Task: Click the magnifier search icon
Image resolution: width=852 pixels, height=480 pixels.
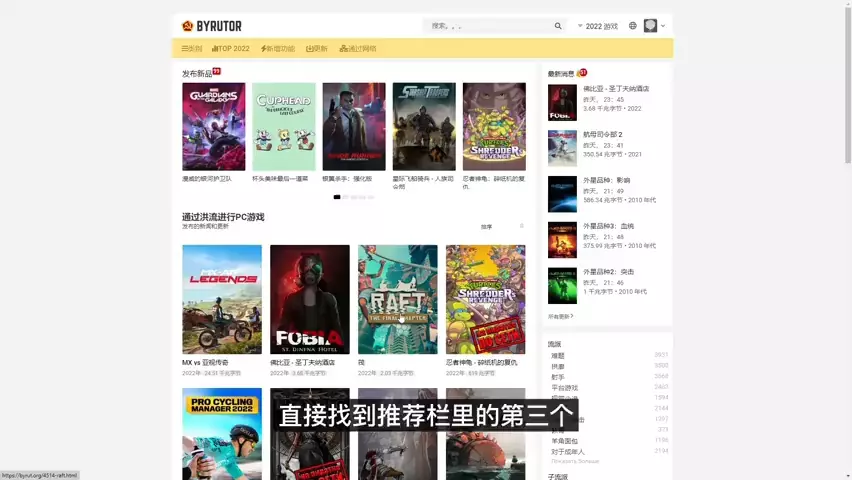Action: [557, 26]
